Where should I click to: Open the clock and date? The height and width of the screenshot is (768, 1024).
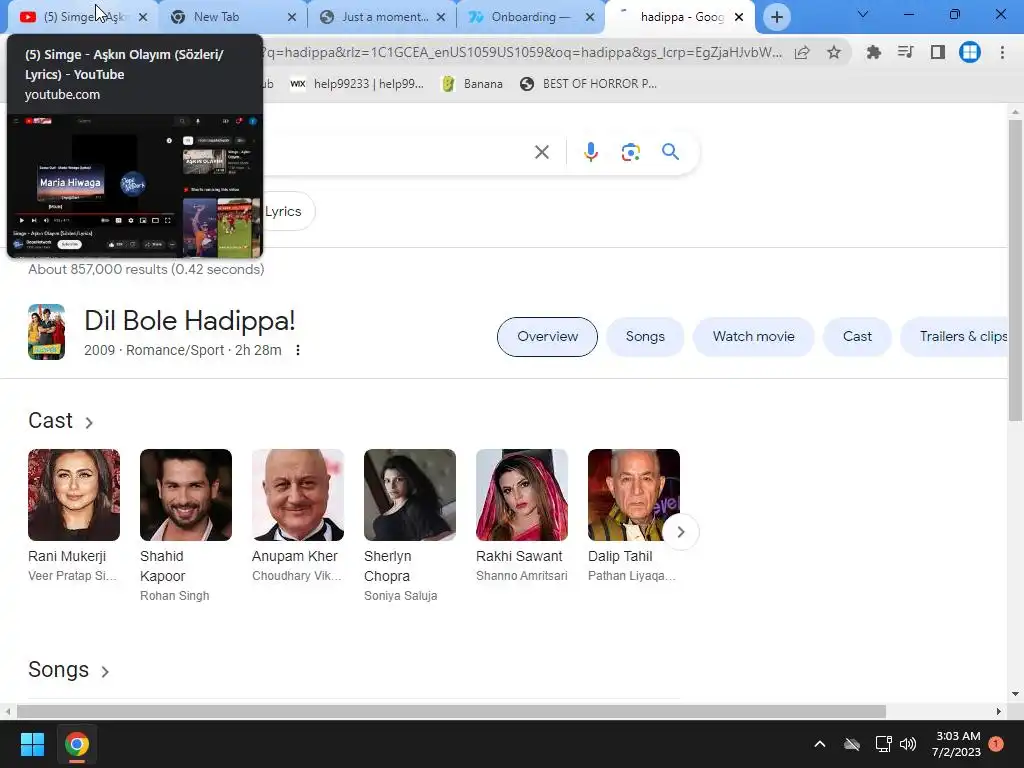point(957,744)
